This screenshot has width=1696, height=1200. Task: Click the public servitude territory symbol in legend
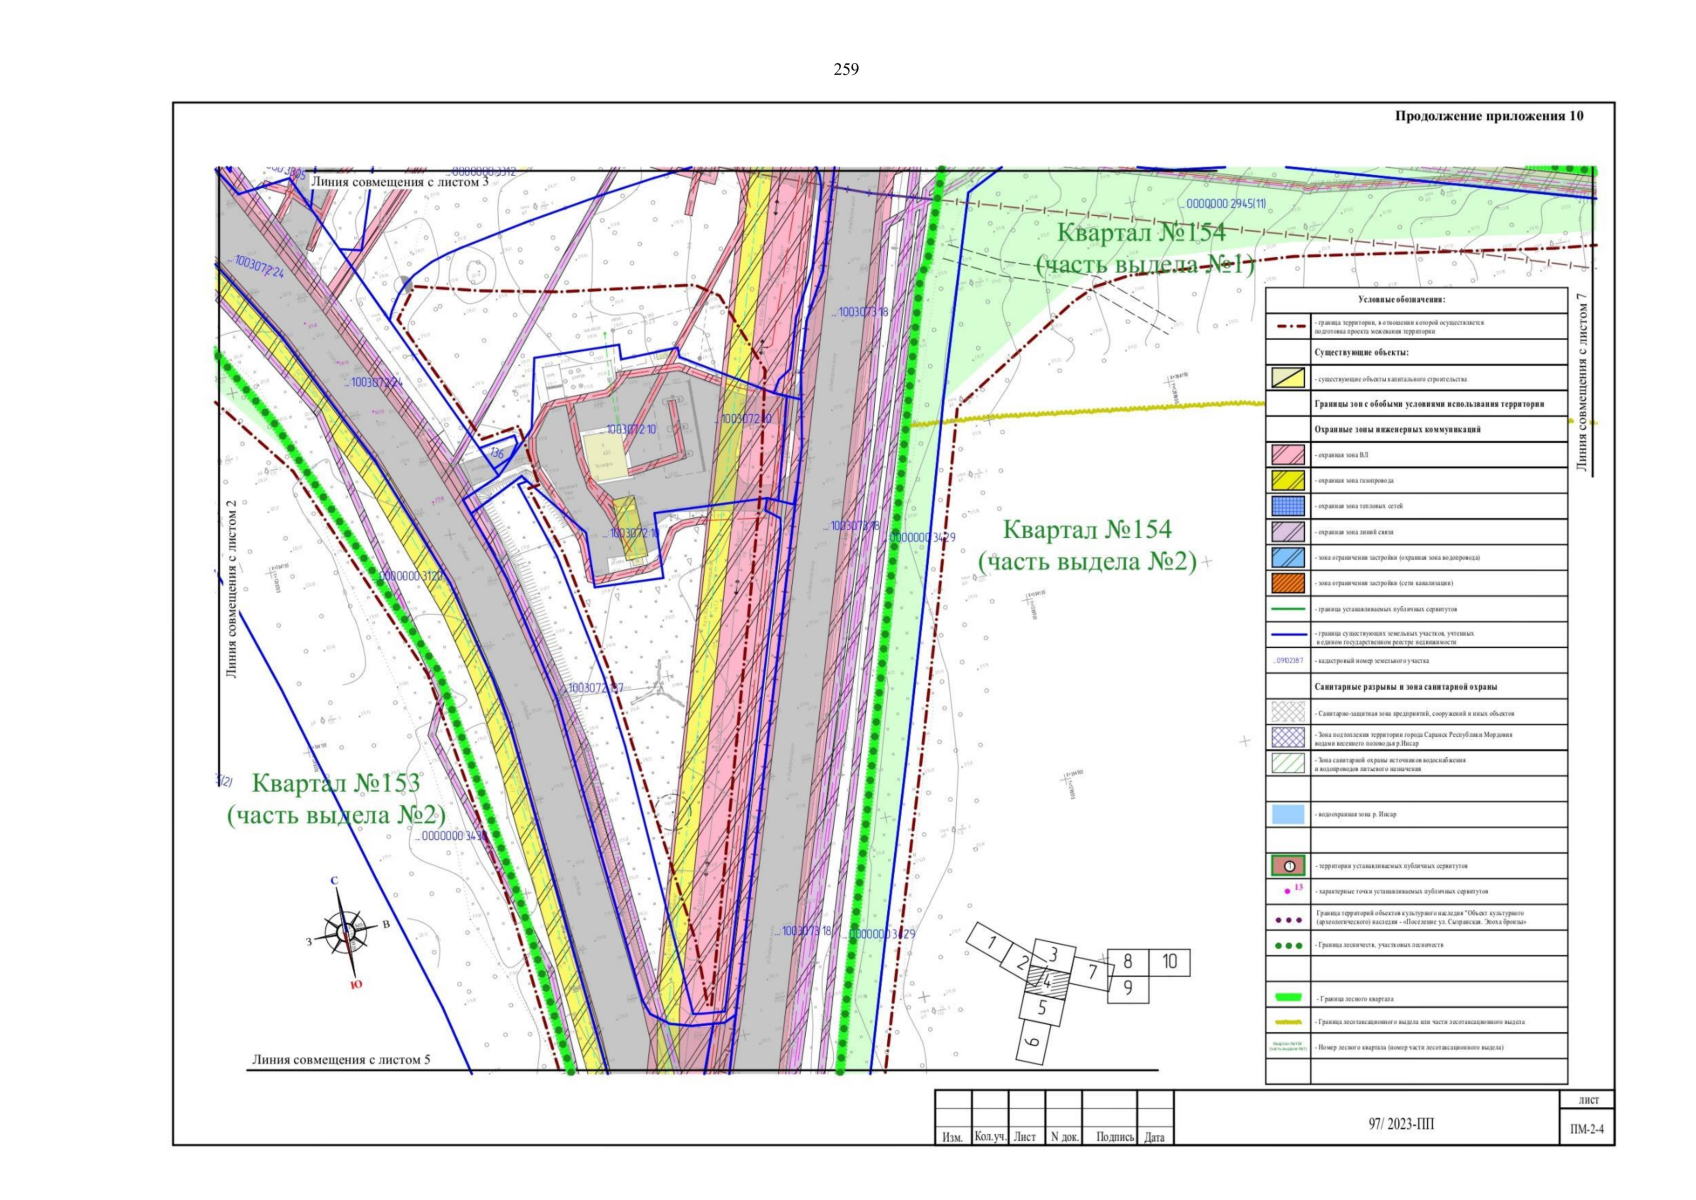coord(1288,866)
